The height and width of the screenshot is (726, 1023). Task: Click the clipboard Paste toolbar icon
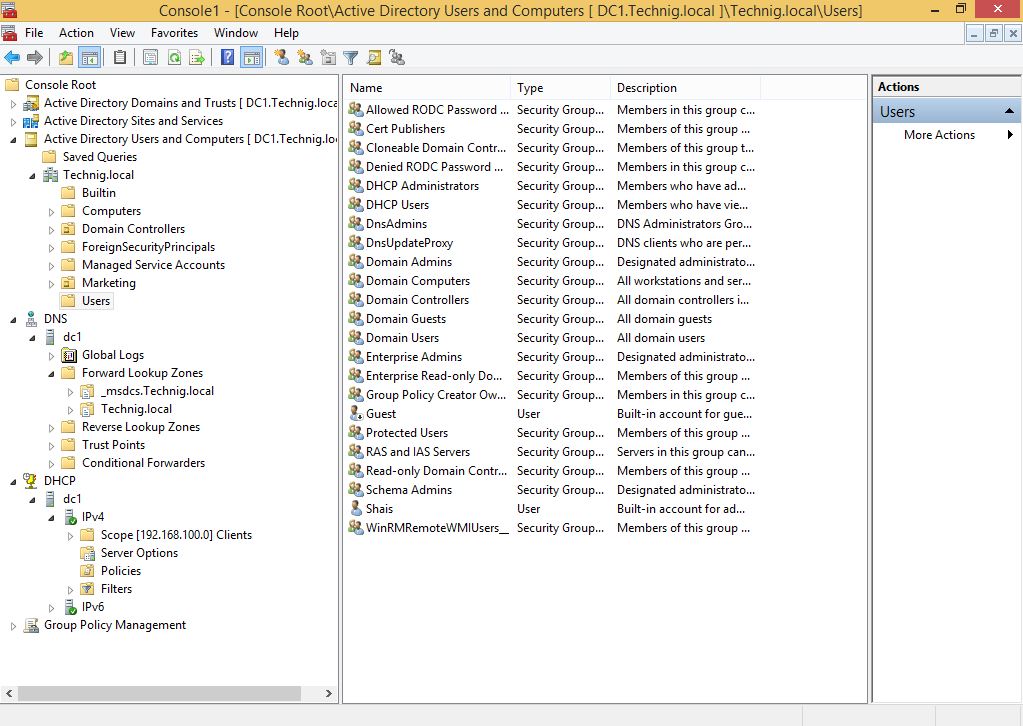coord(120,57)
